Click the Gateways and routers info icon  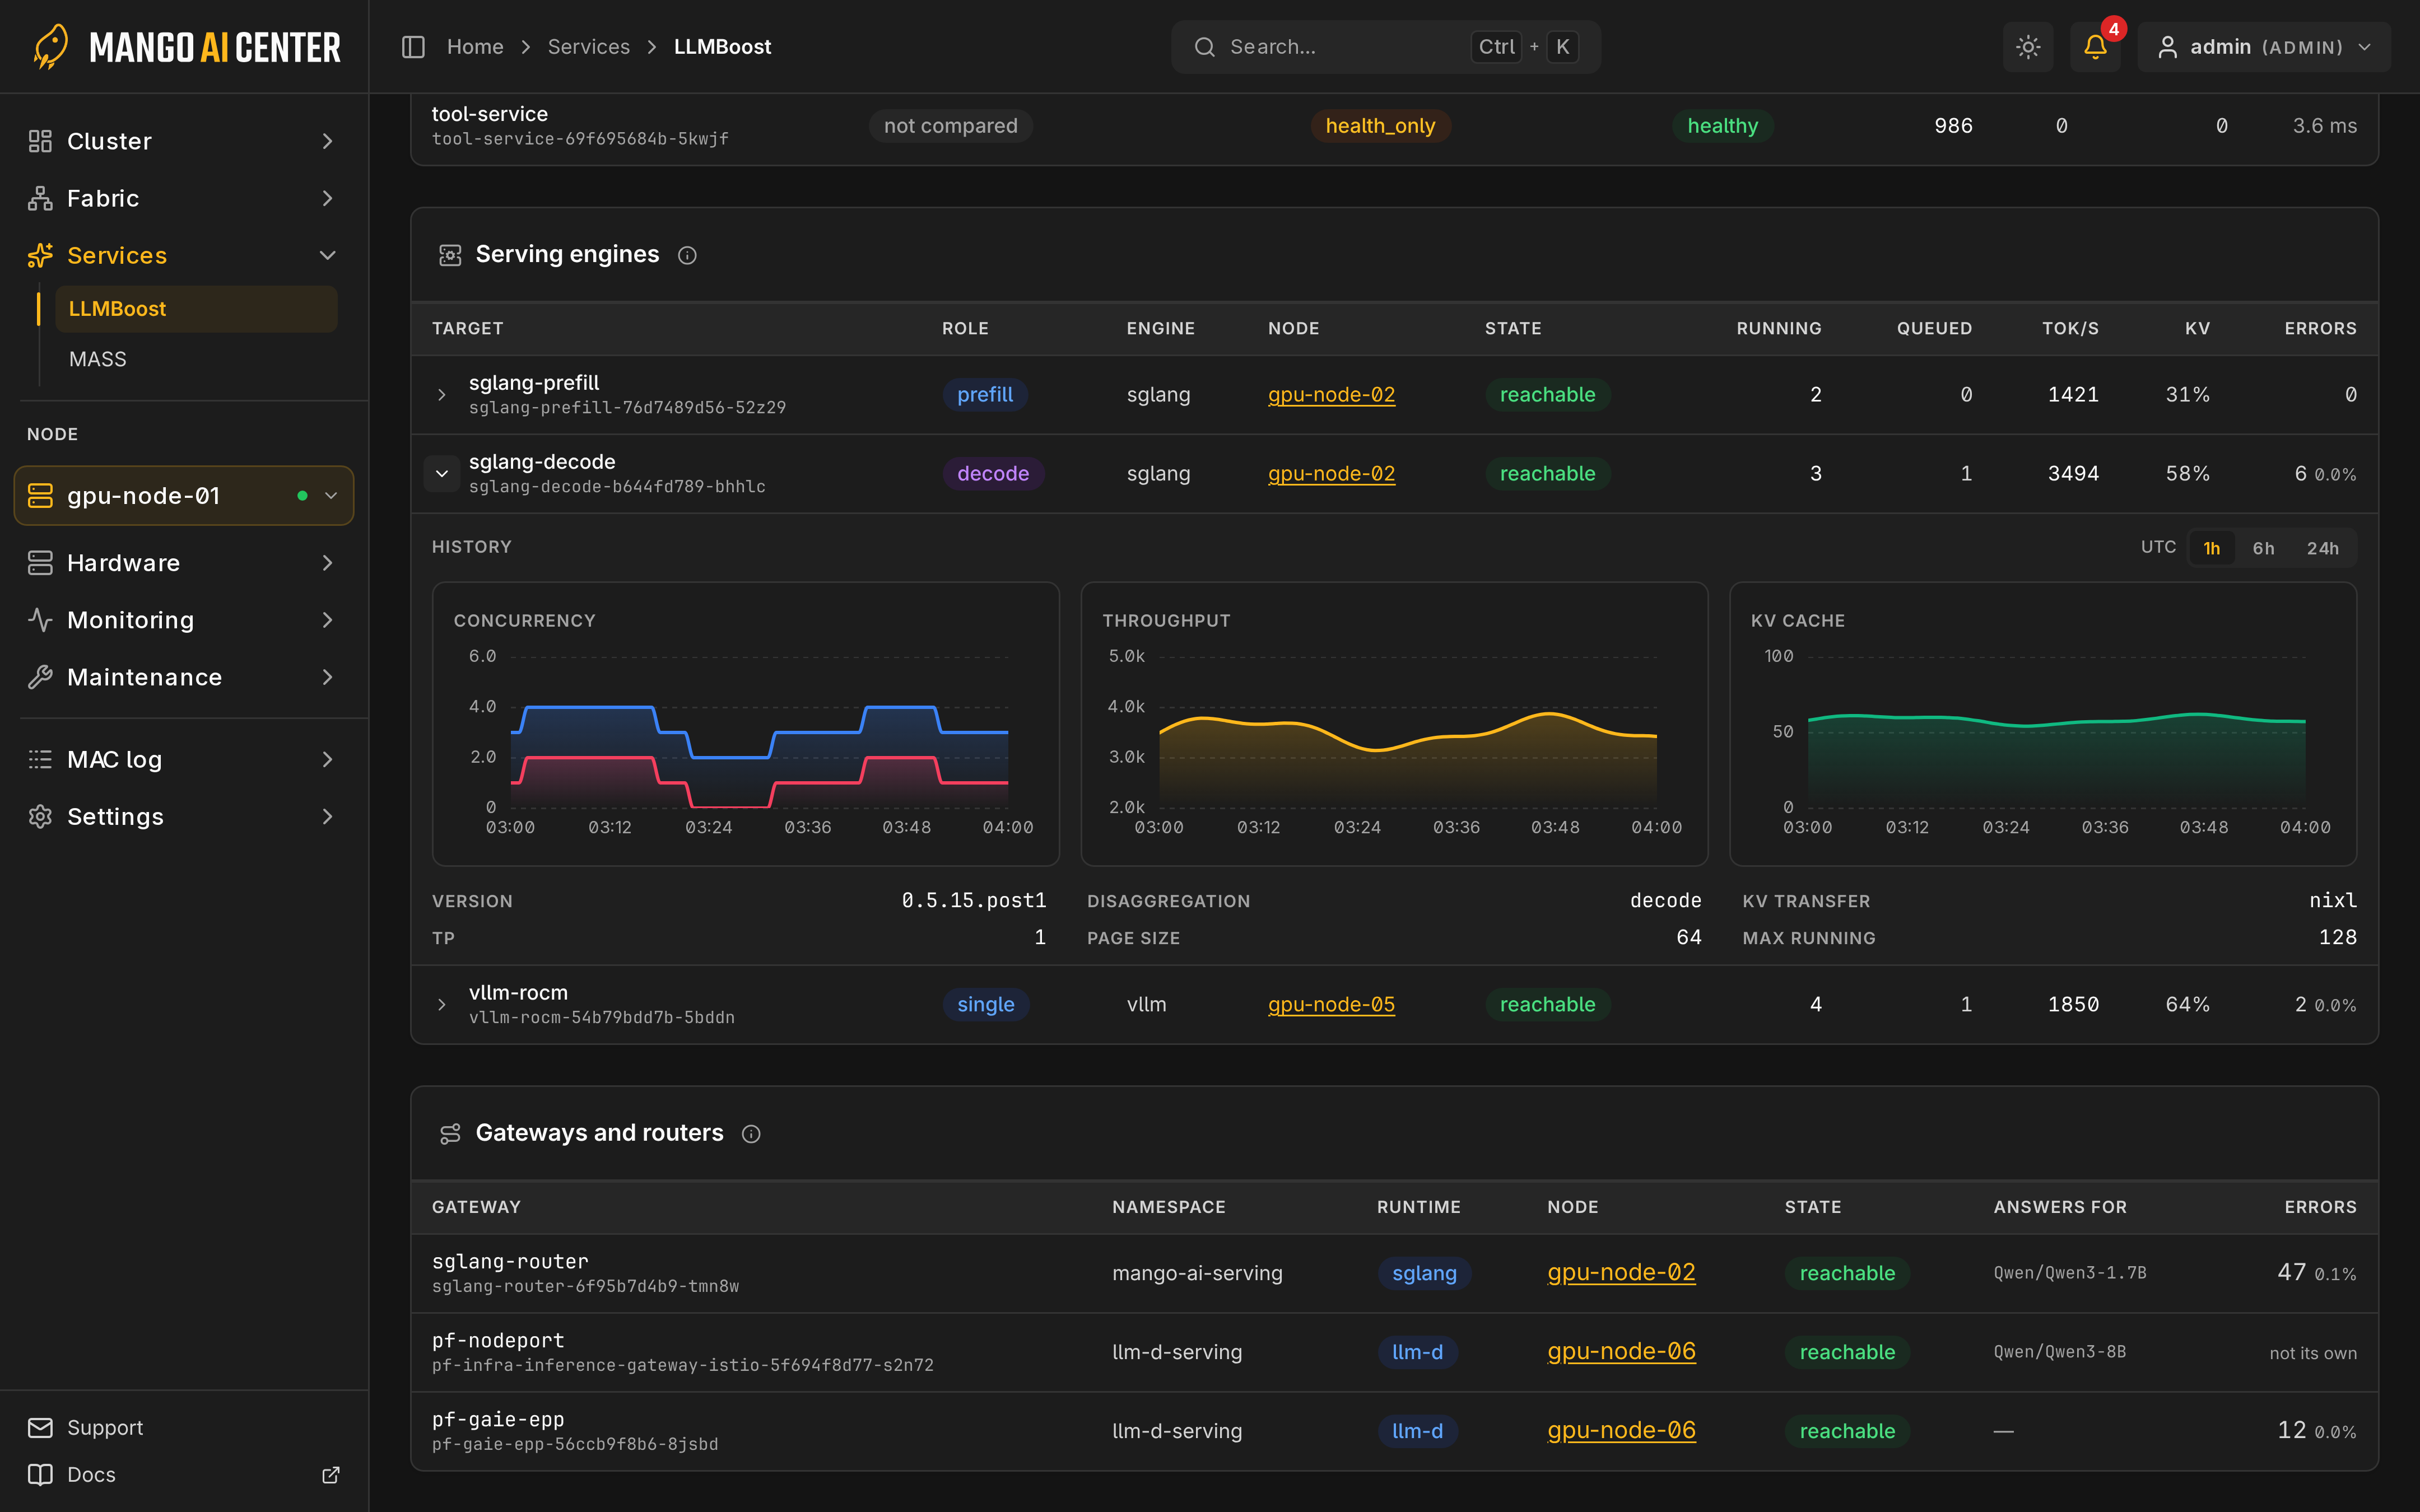(751, 1133)
